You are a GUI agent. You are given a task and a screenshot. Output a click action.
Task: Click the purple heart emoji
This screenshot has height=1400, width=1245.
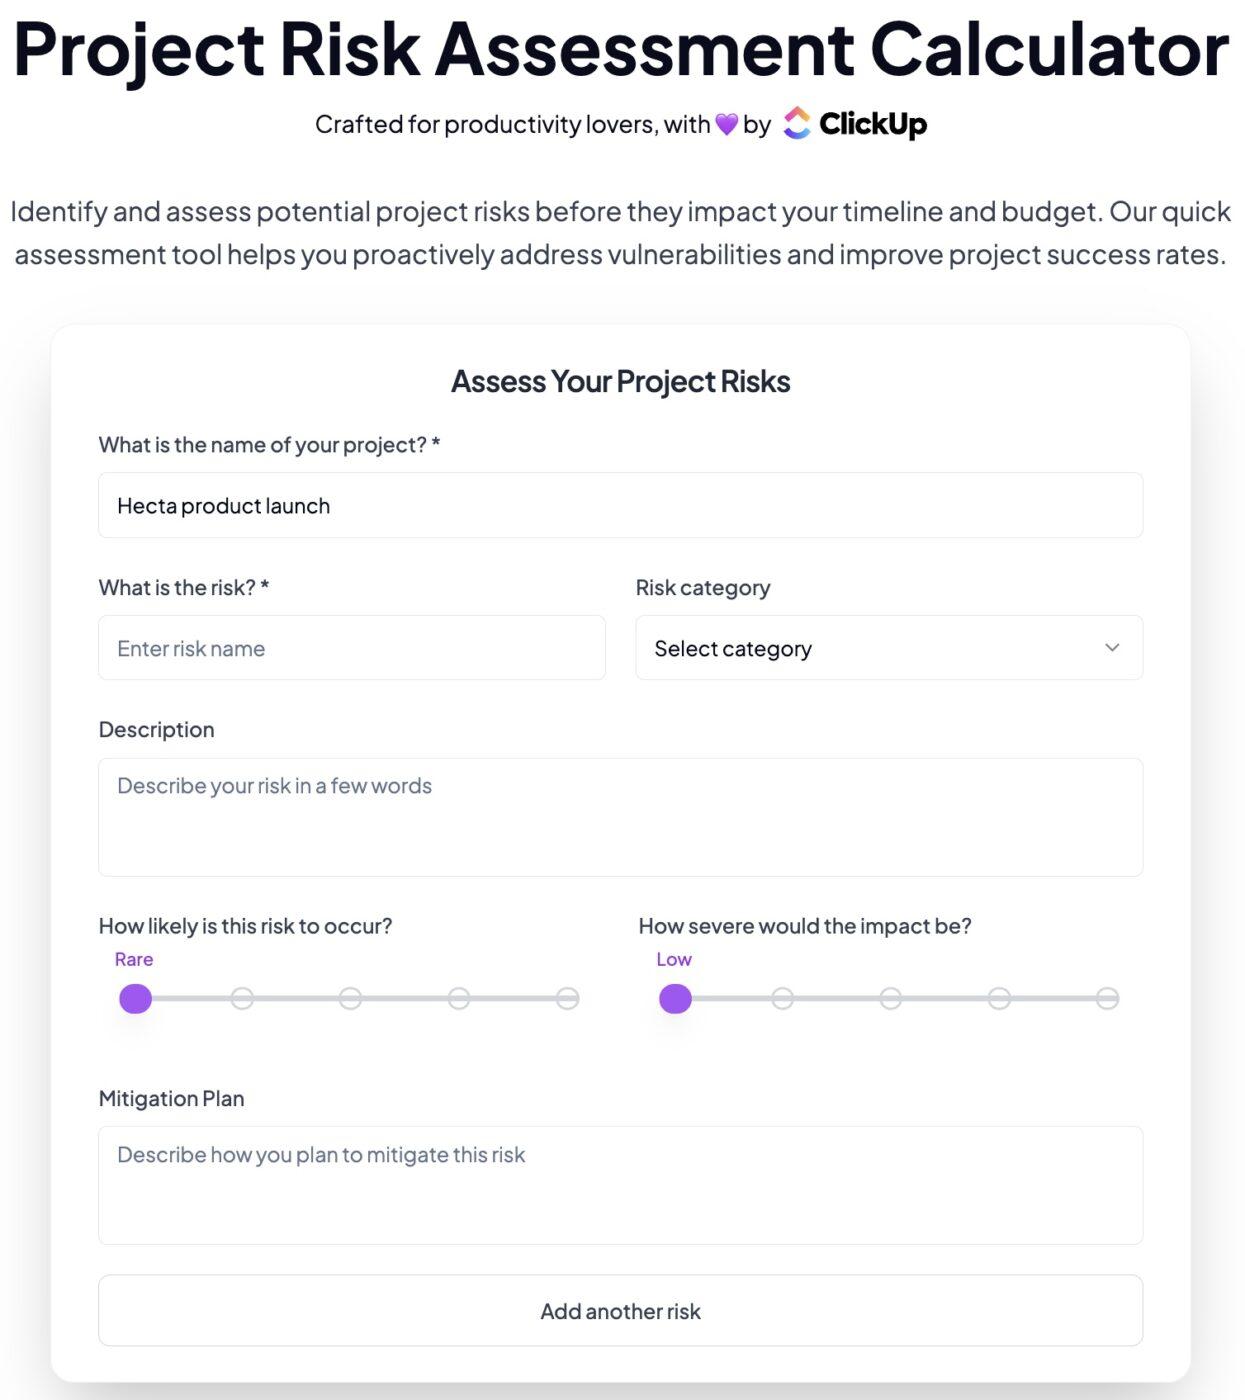(727, 123)
